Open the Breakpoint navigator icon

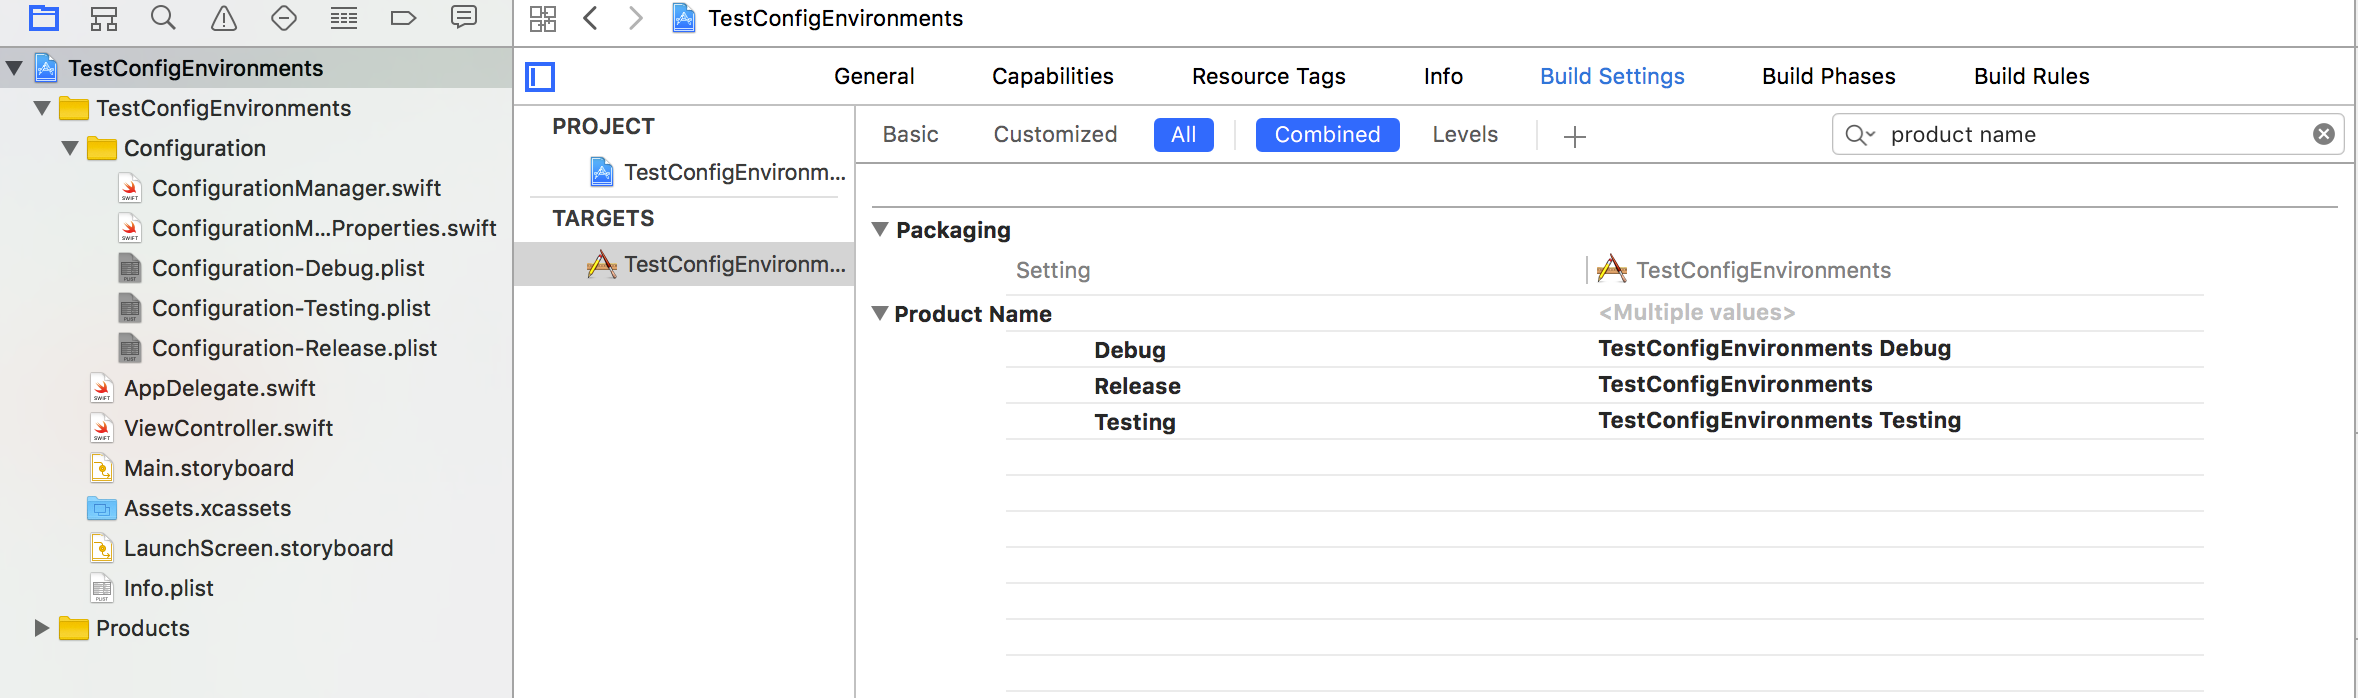(x=404, y=18)
